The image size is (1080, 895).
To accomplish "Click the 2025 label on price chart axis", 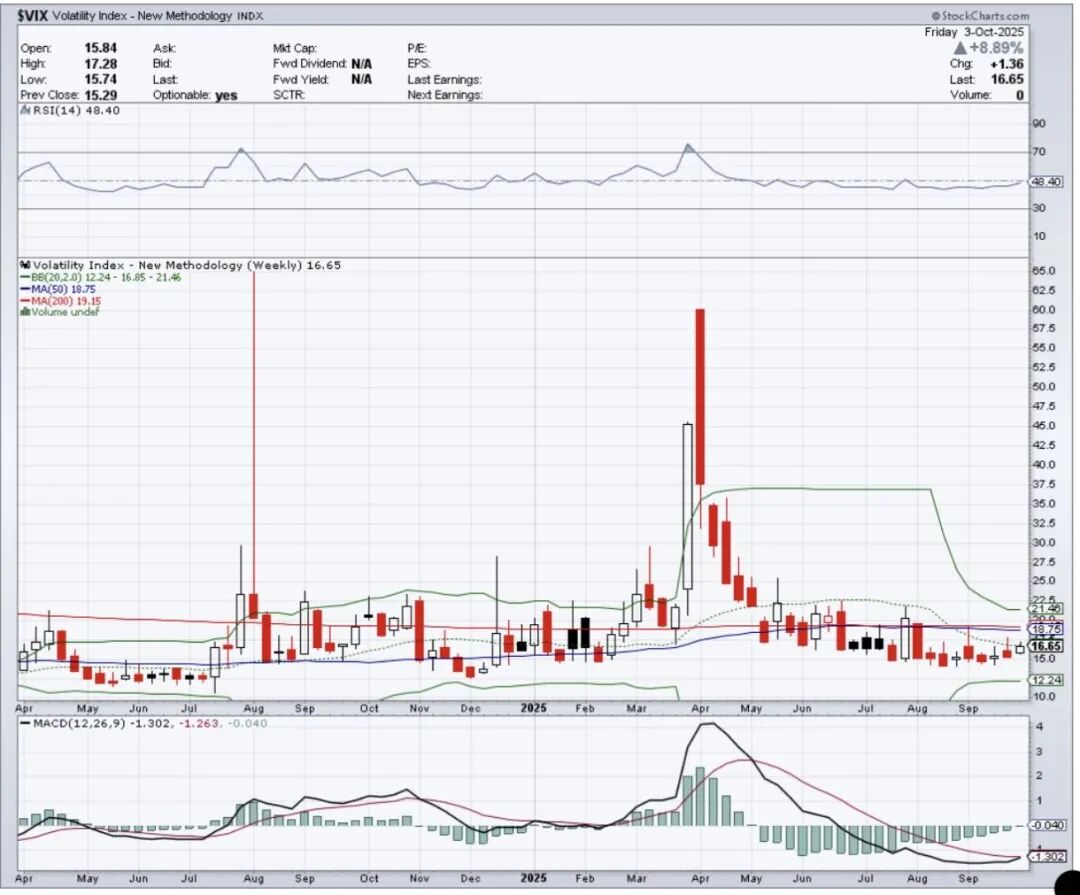I will click(533, 708).
